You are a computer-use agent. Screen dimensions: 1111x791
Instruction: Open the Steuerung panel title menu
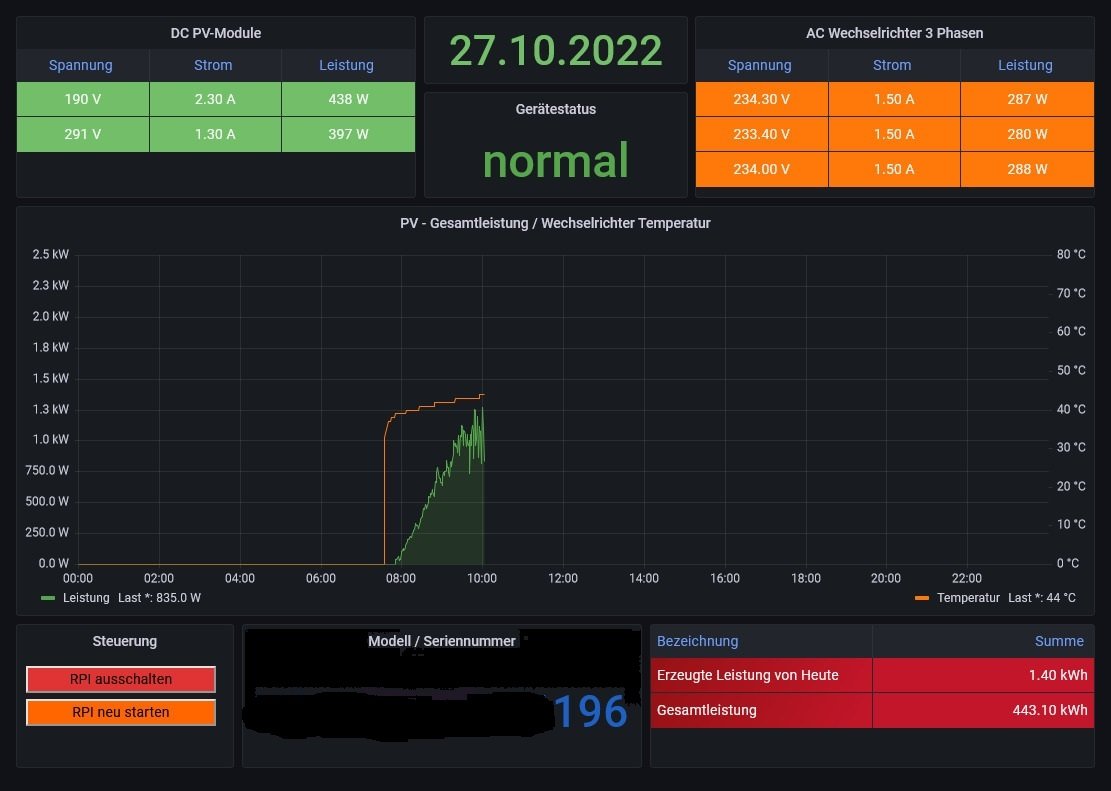[x=125, y=641]
